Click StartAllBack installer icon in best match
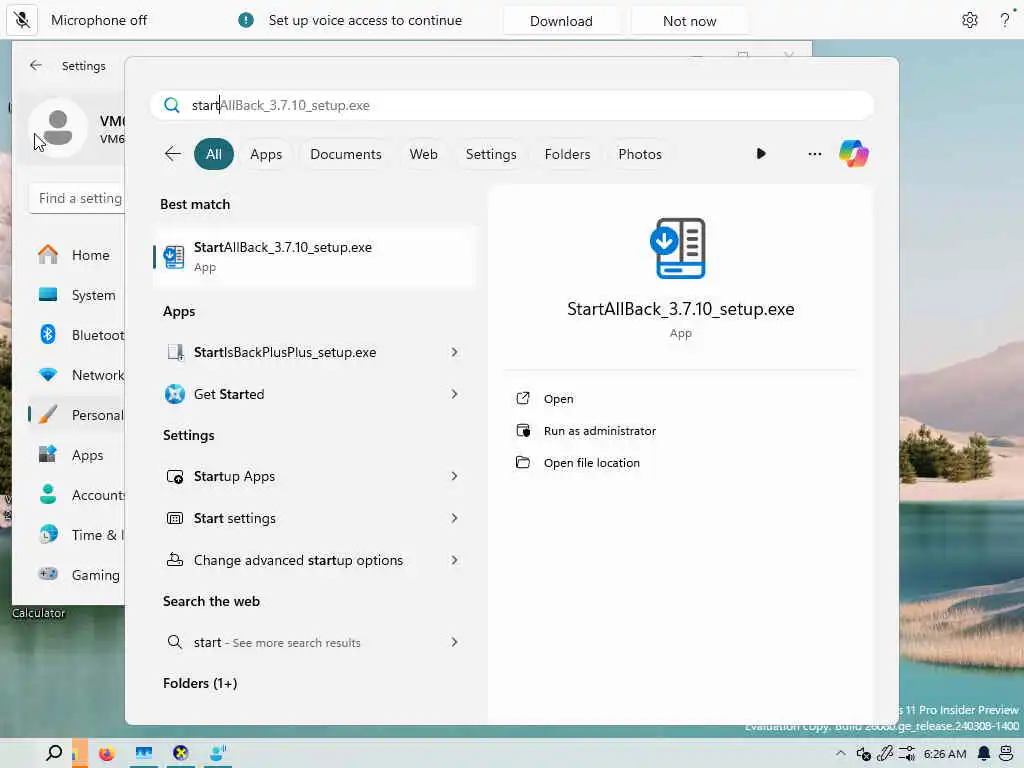Image resolution: width=1024 pixels, height=768 pixels. coord(174,257)
